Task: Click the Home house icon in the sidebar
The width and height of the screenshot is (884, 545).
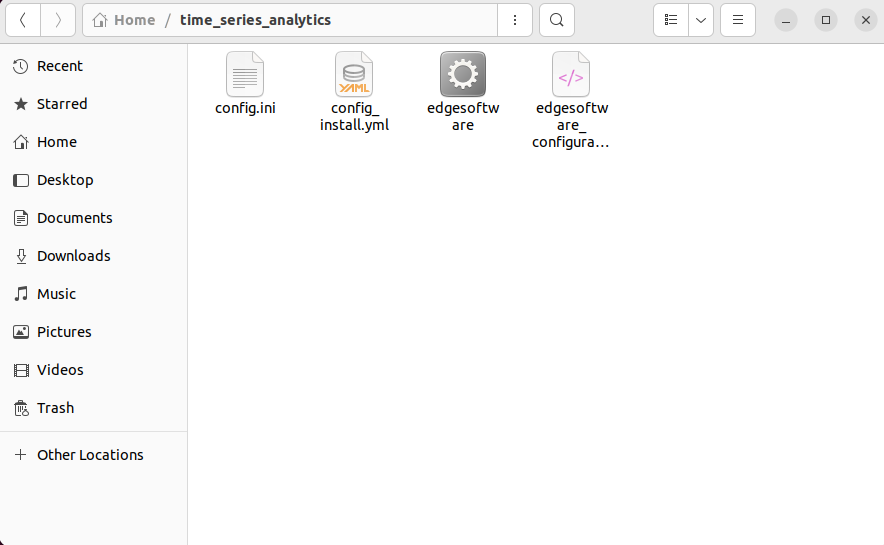Action: (21, 142)
